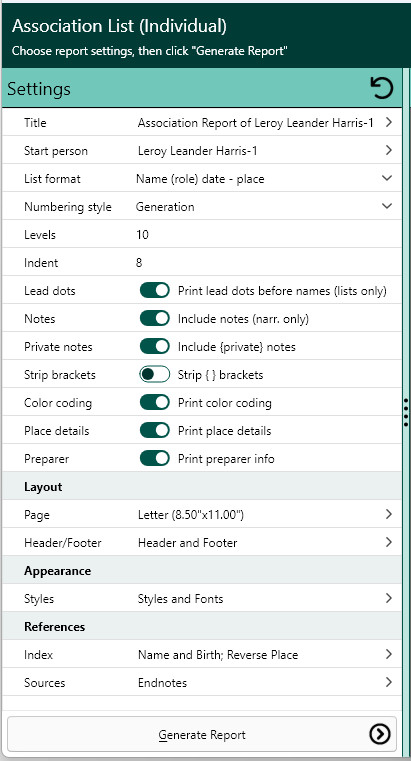Click the arrow icon on Generate Report
Screen dimensions: 411x761
click(379, 734)
